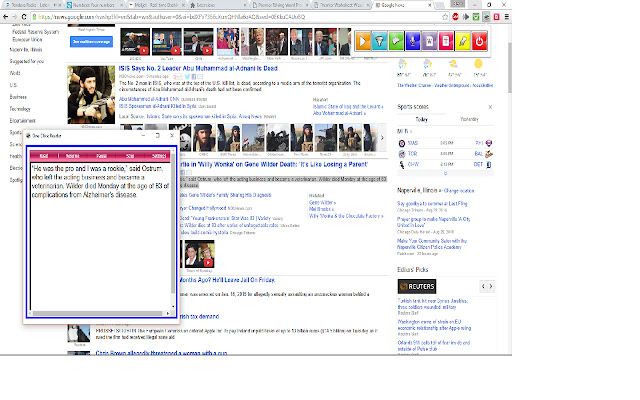
Task: Show previous Editors' Picks with left arrow
Action: [x=483, y=287]
